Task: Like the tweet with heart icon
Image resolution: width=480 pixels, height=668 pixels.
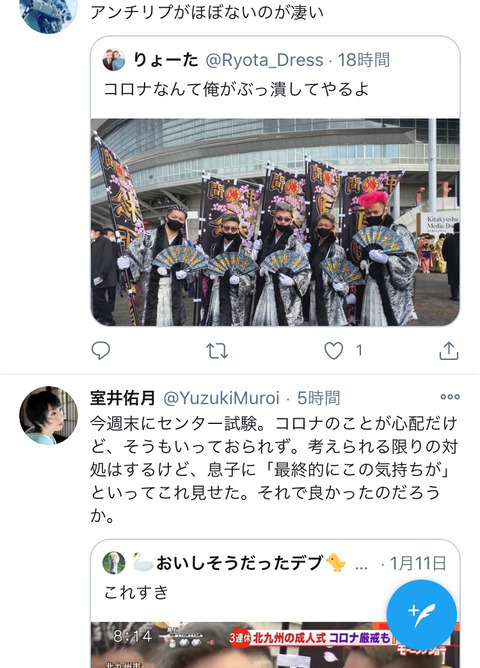Action: (333, 351)
